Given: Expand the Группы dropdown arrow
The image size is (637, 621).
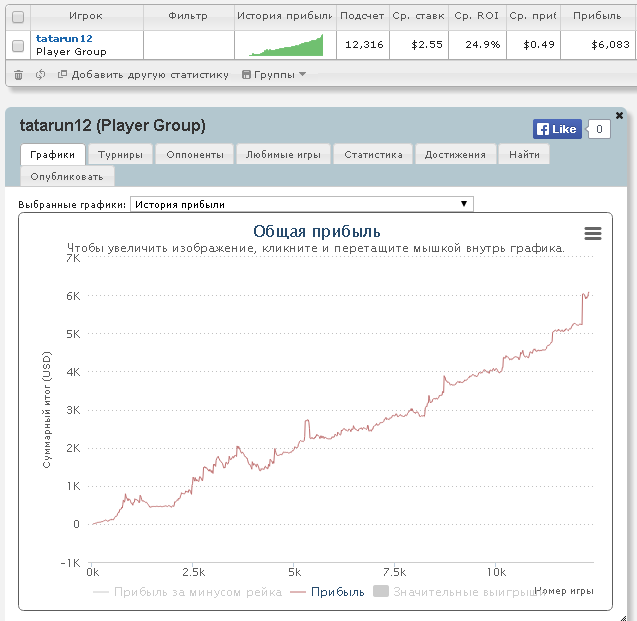Looking at the screenshot, I should (302, 74).
